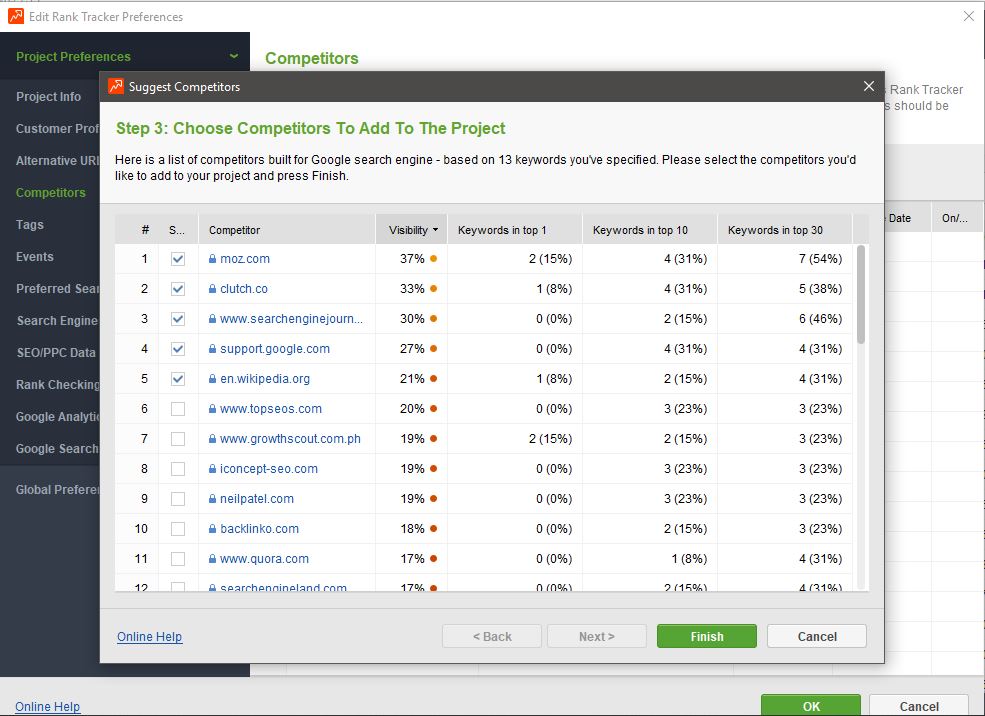Open the Events preferences section
This screenshot has height=716, width=985.
(35, 257)
